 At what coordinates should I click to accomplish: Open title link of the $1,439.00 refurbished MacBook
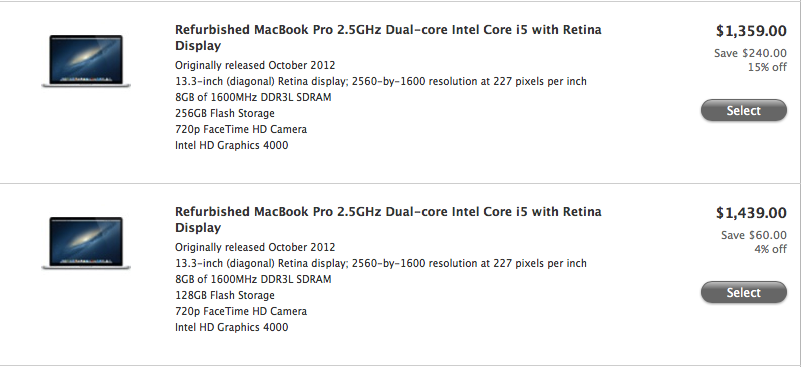388,220
